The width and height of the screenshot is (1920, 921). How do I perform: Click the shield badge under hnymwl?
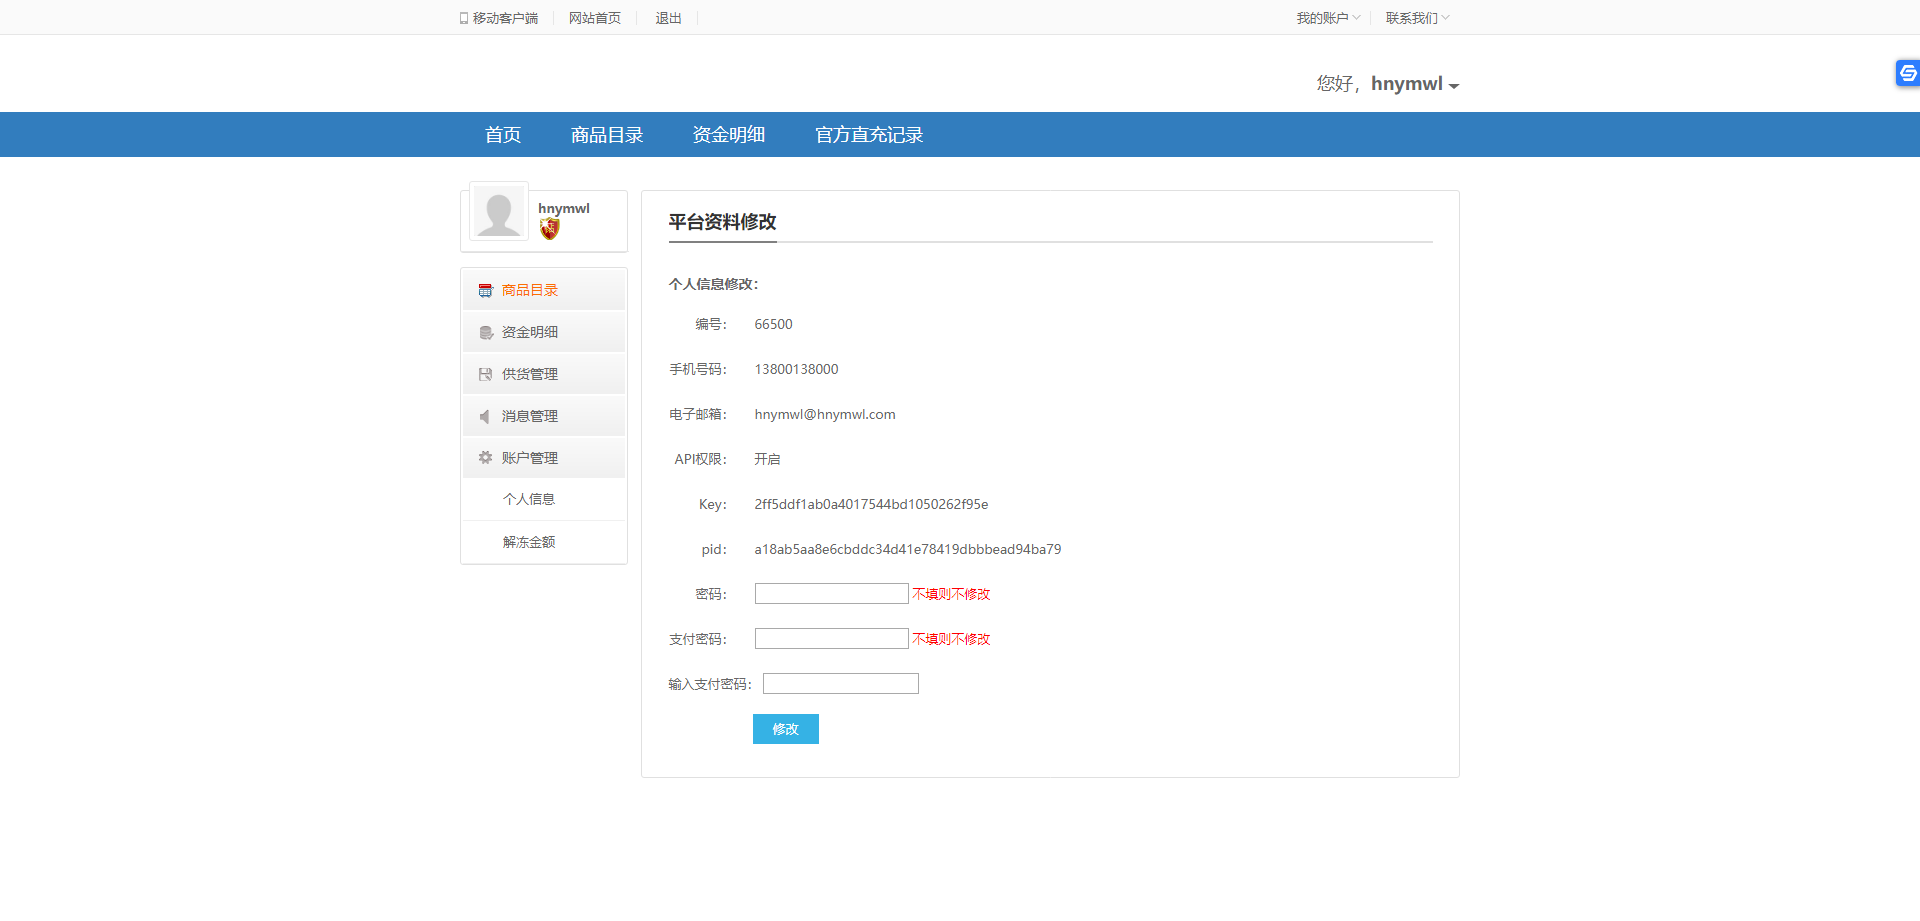tap(550, 229)
